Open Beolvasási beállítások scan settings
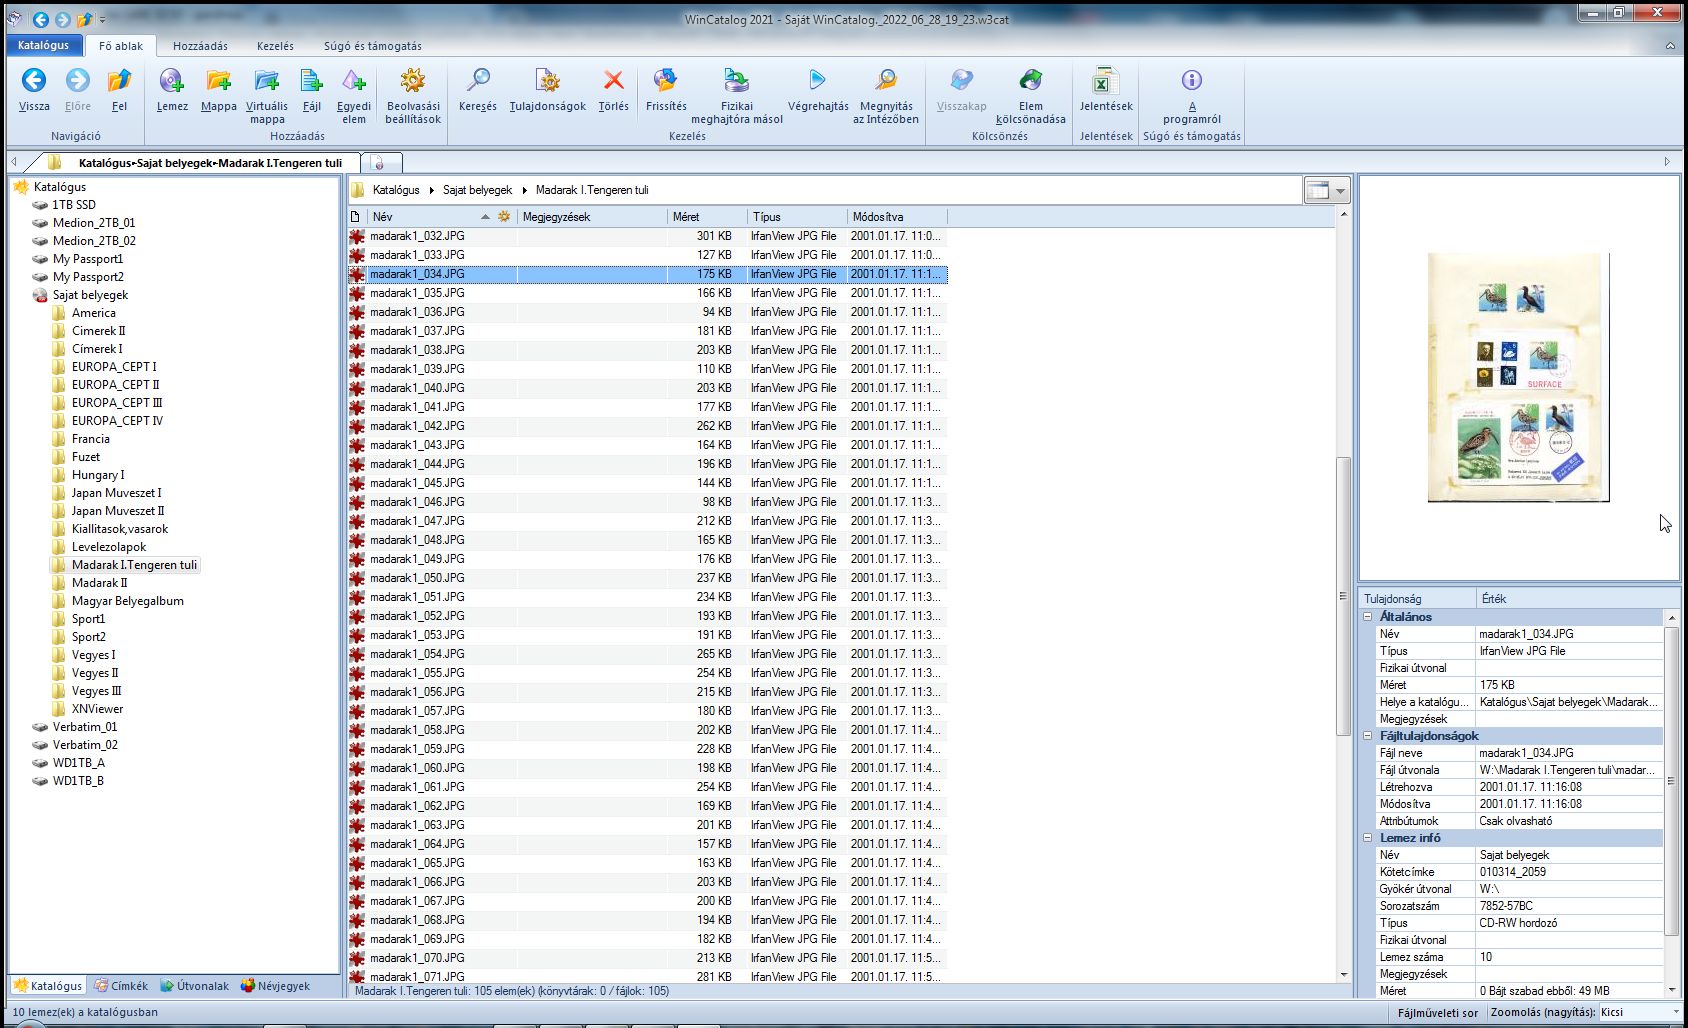 [412, 81]
